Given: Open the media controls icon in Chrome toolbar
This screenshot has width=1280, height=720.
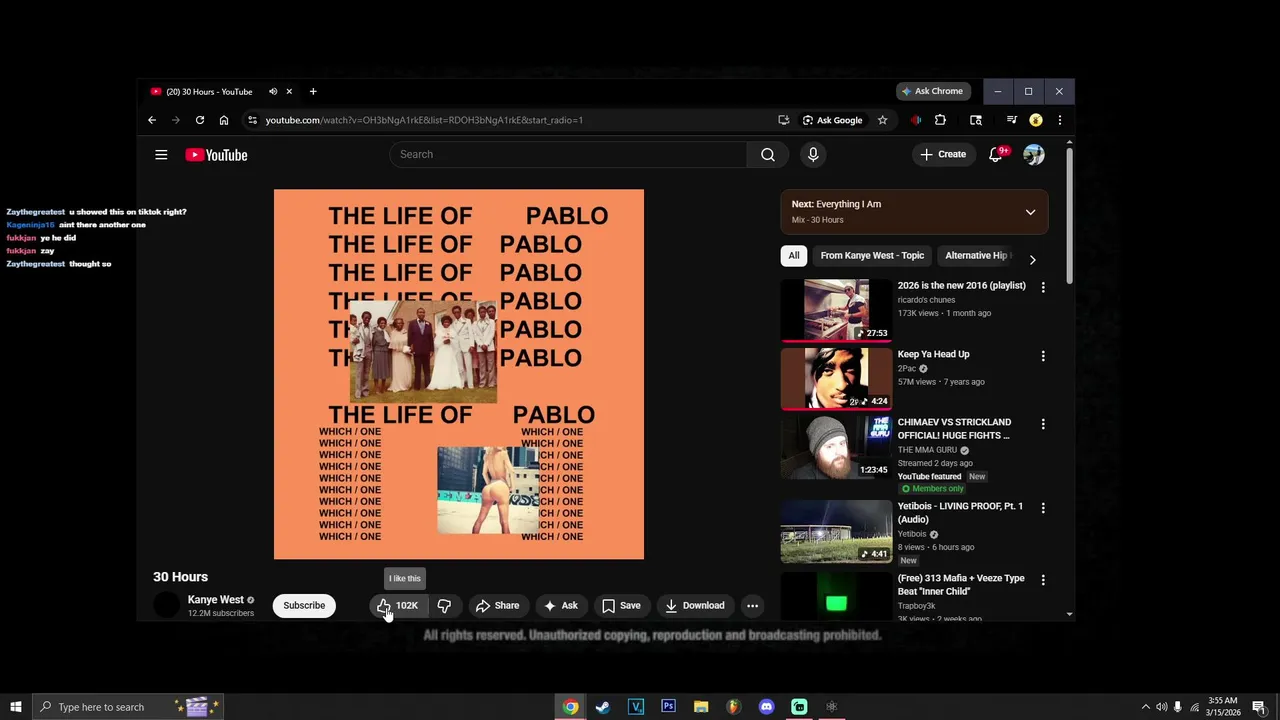Looking at the screenshot, I should [x=1012, y=120].
